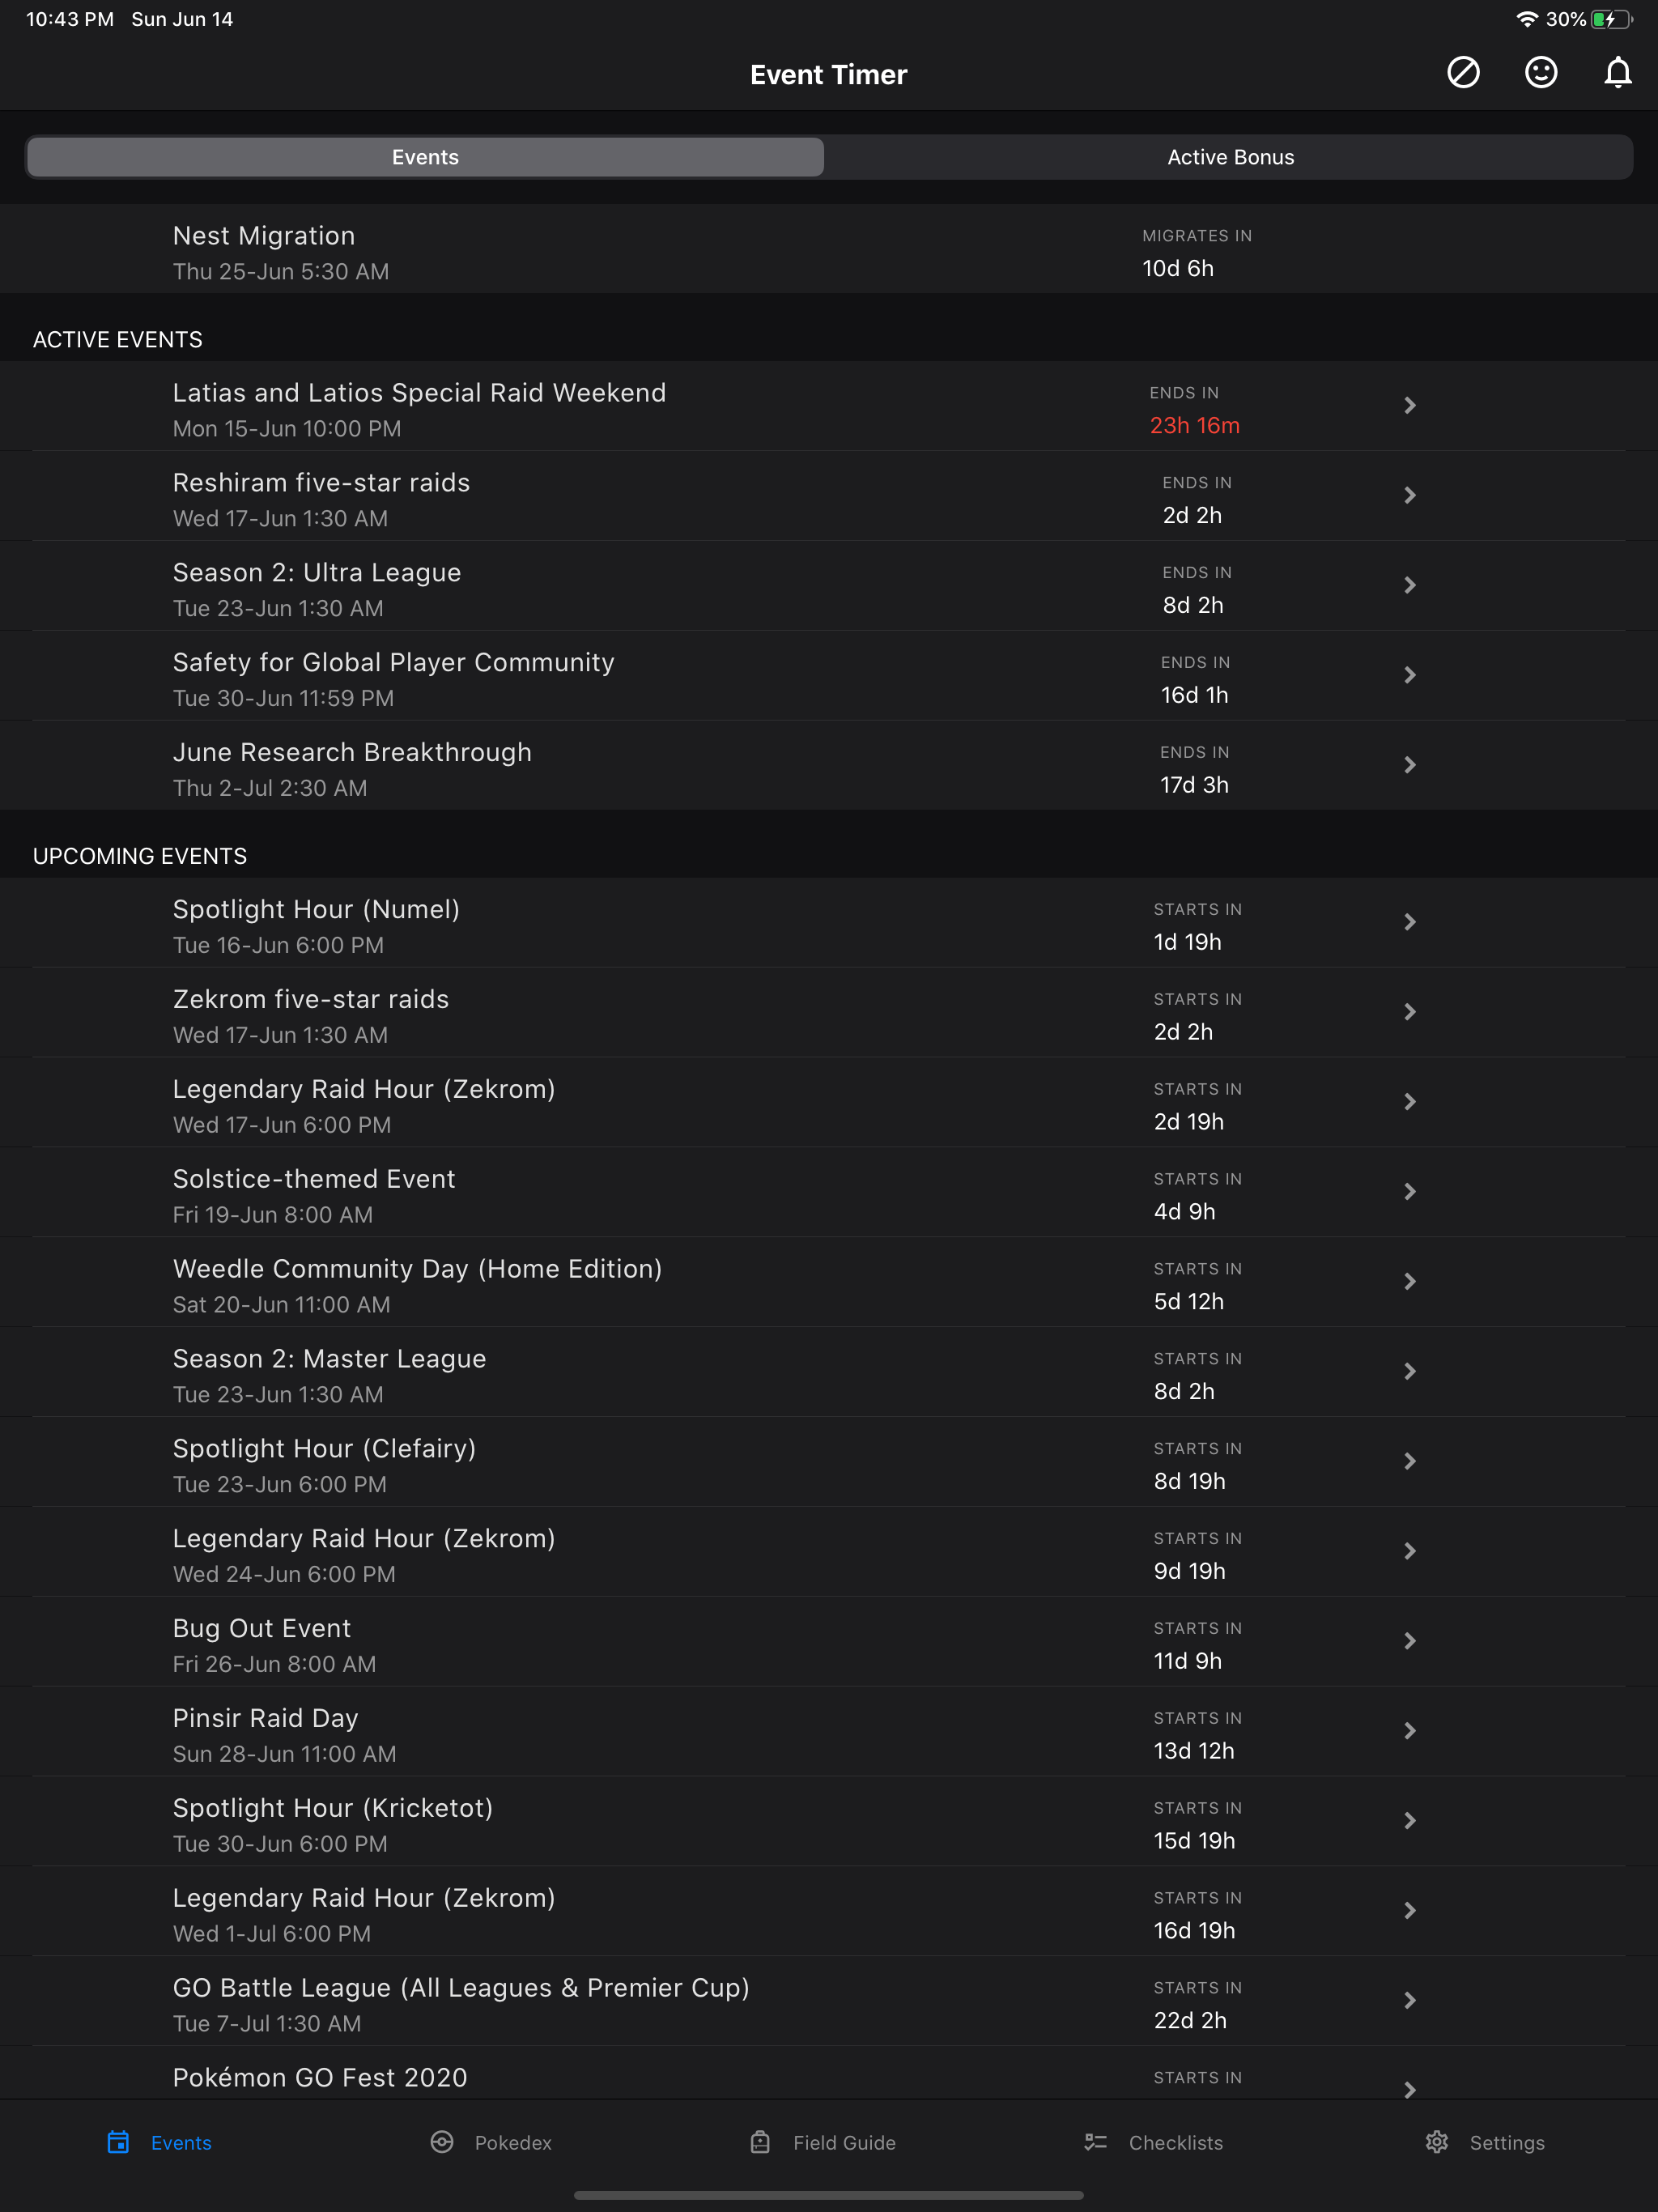Open Solstice-themed Event entry
This screenshot has height=2212, width=1658.
point(829,1192)
